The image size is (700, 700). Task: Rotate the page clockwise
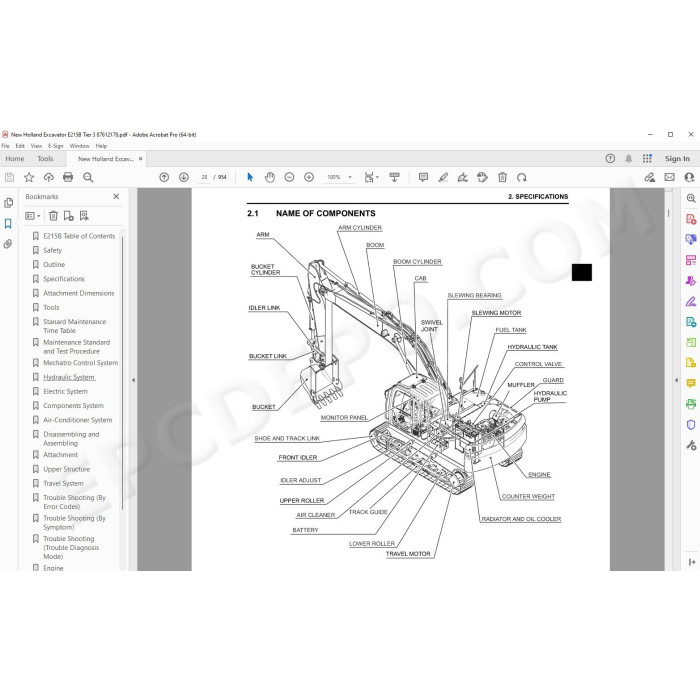[x=521, y=177]
